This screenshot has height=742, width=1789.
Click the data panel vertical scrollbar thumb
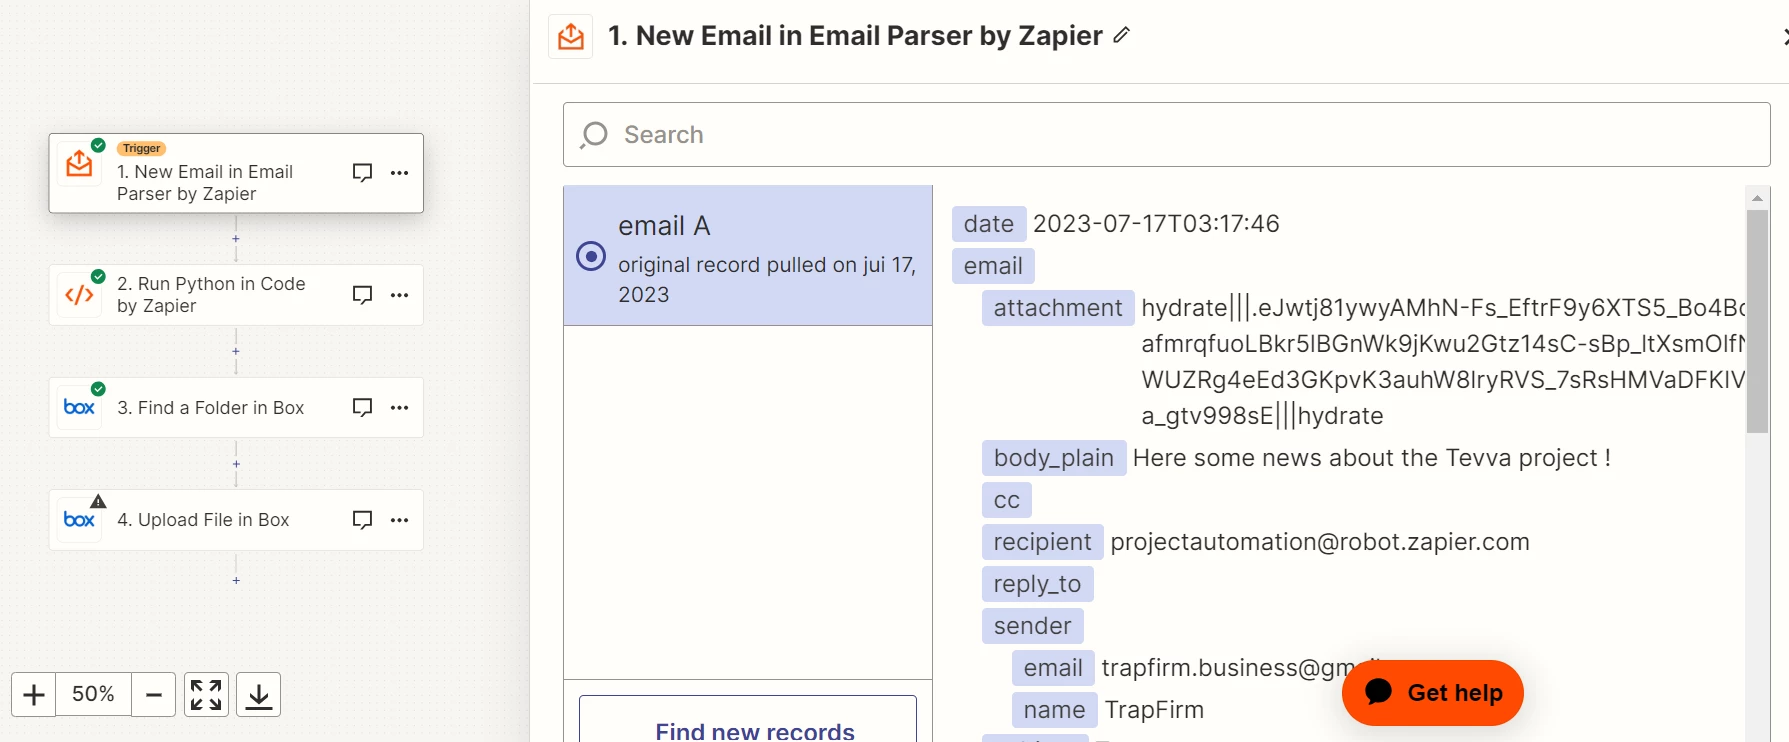[x=1757, y=321]
